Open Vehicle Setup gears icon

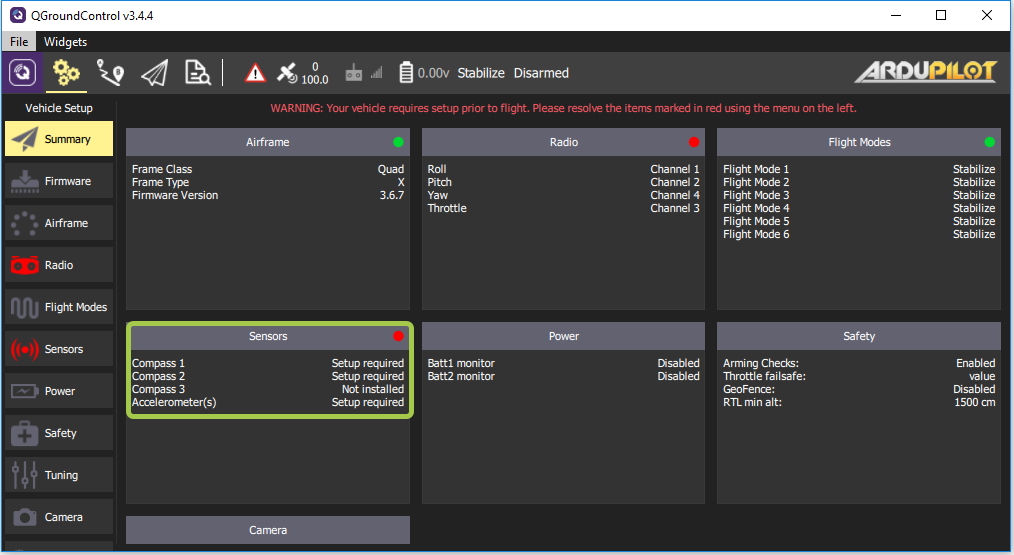tap(66, 72)
